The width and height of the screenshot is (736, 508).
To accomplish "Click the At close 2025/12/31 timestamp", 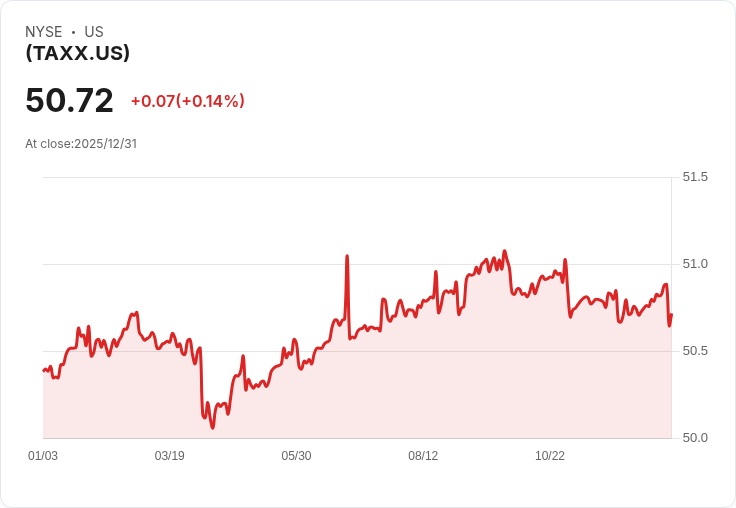I will click(x=81, y=144).
